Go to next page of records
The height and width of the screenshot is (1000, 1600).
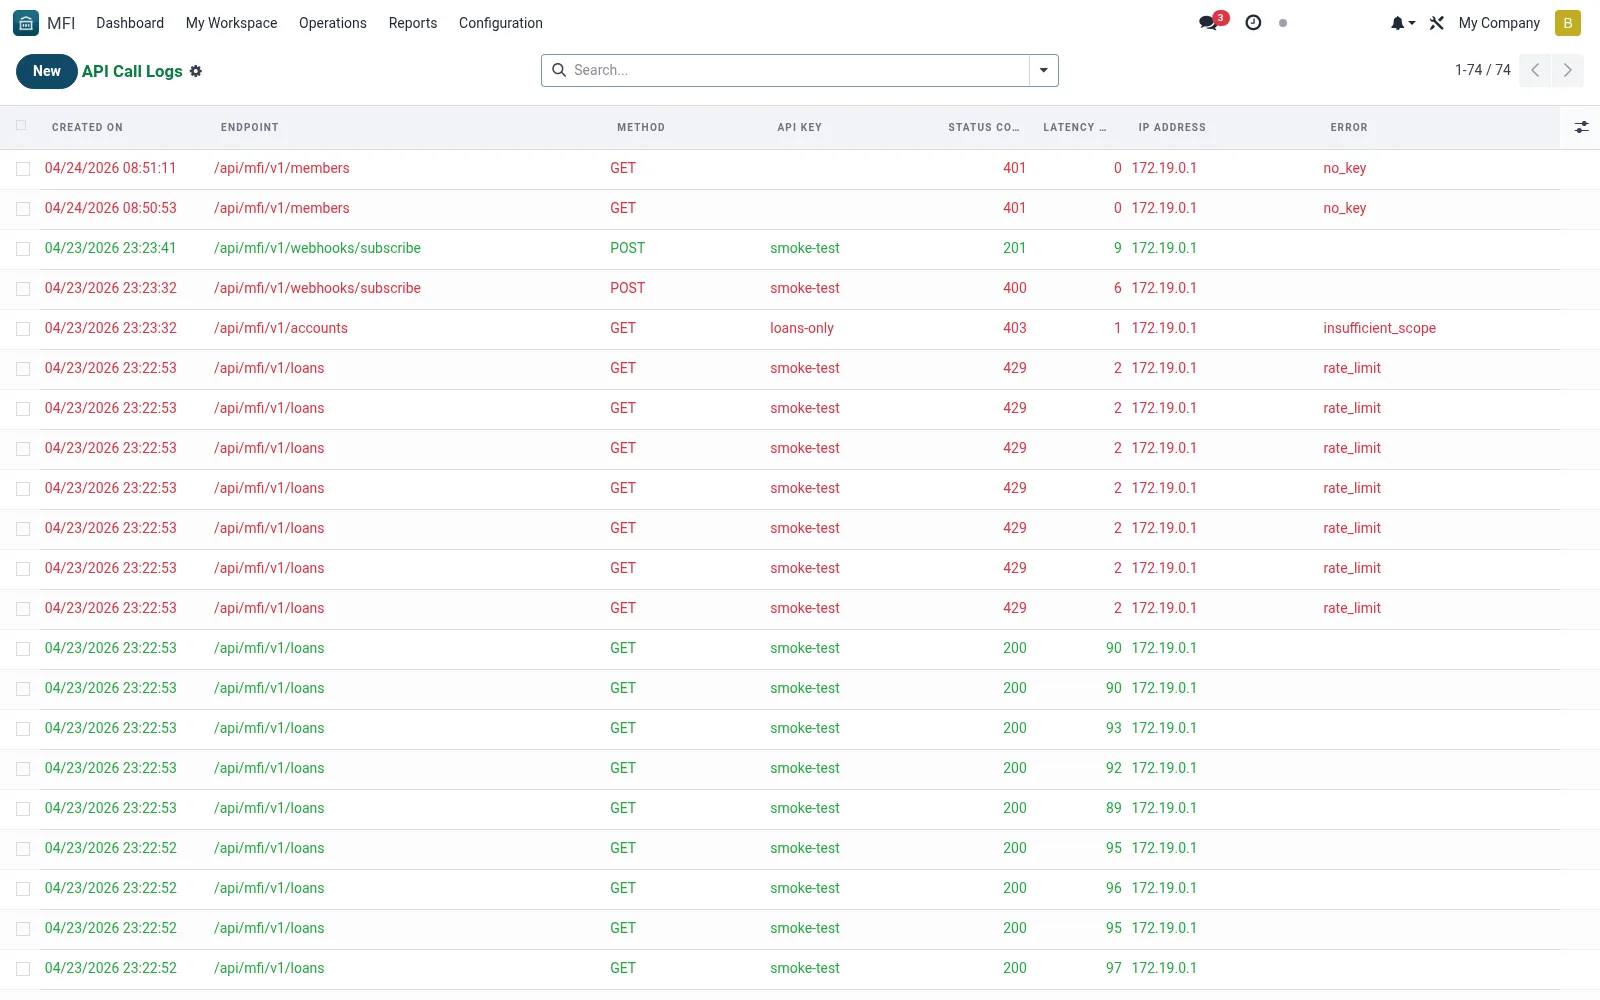click(1567, 70)
